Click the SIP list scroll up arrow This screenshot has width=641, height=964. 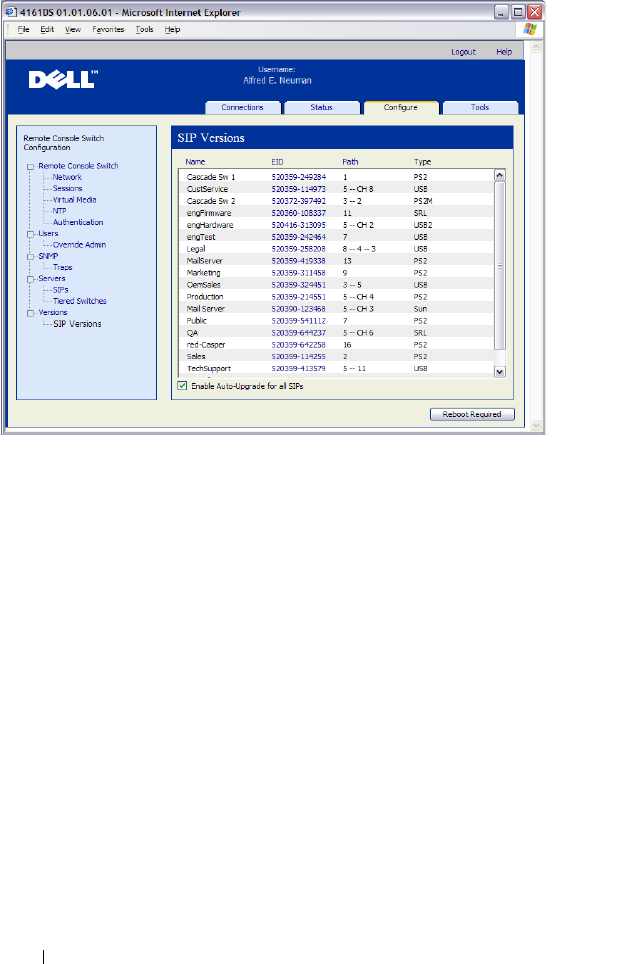[500, 175]
